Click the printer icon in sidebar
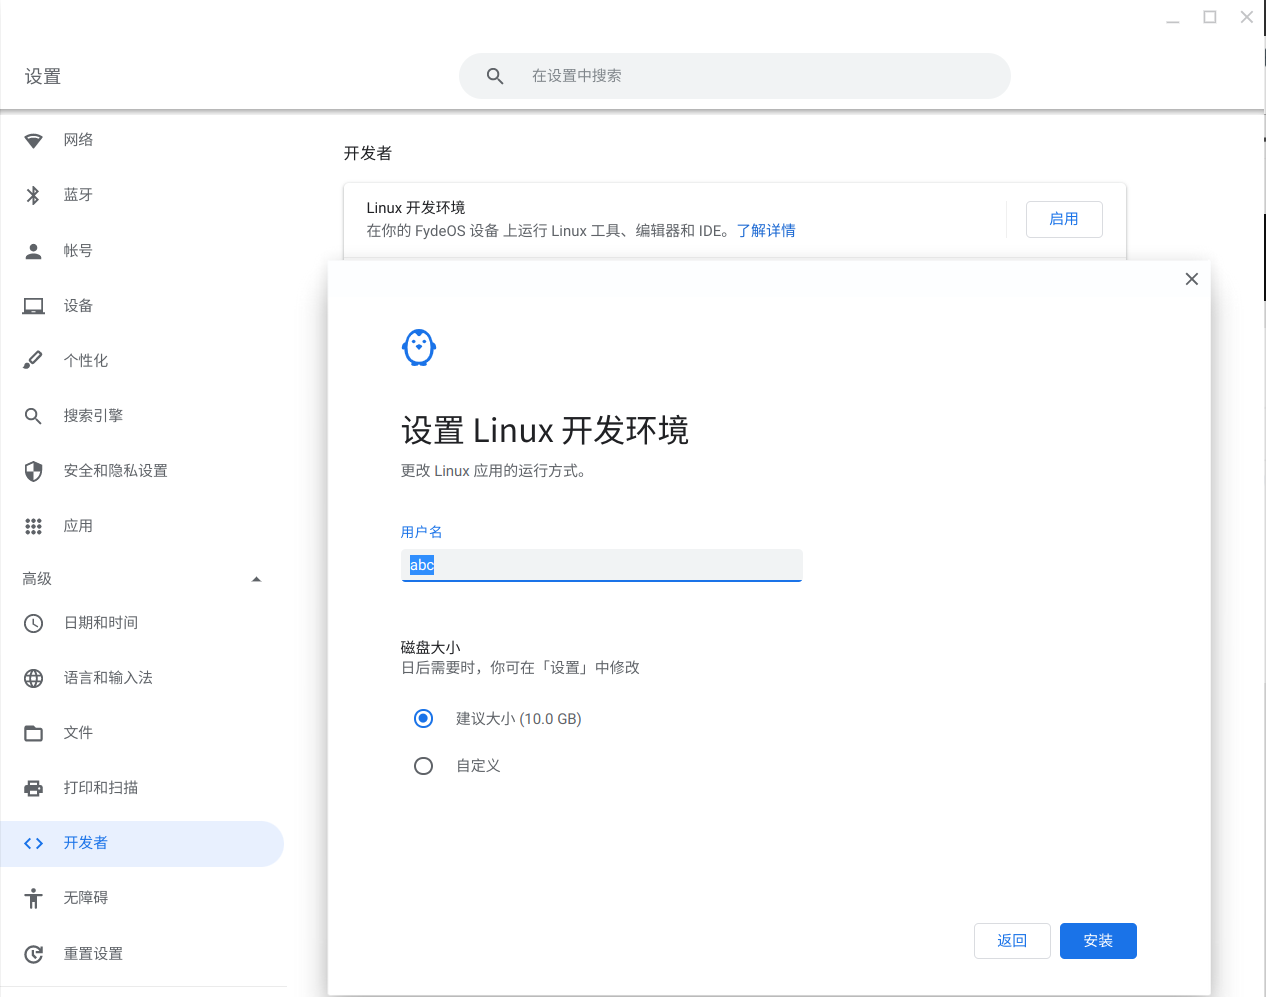The width and height of the screenshot is (1266, 997). point(33,788)
